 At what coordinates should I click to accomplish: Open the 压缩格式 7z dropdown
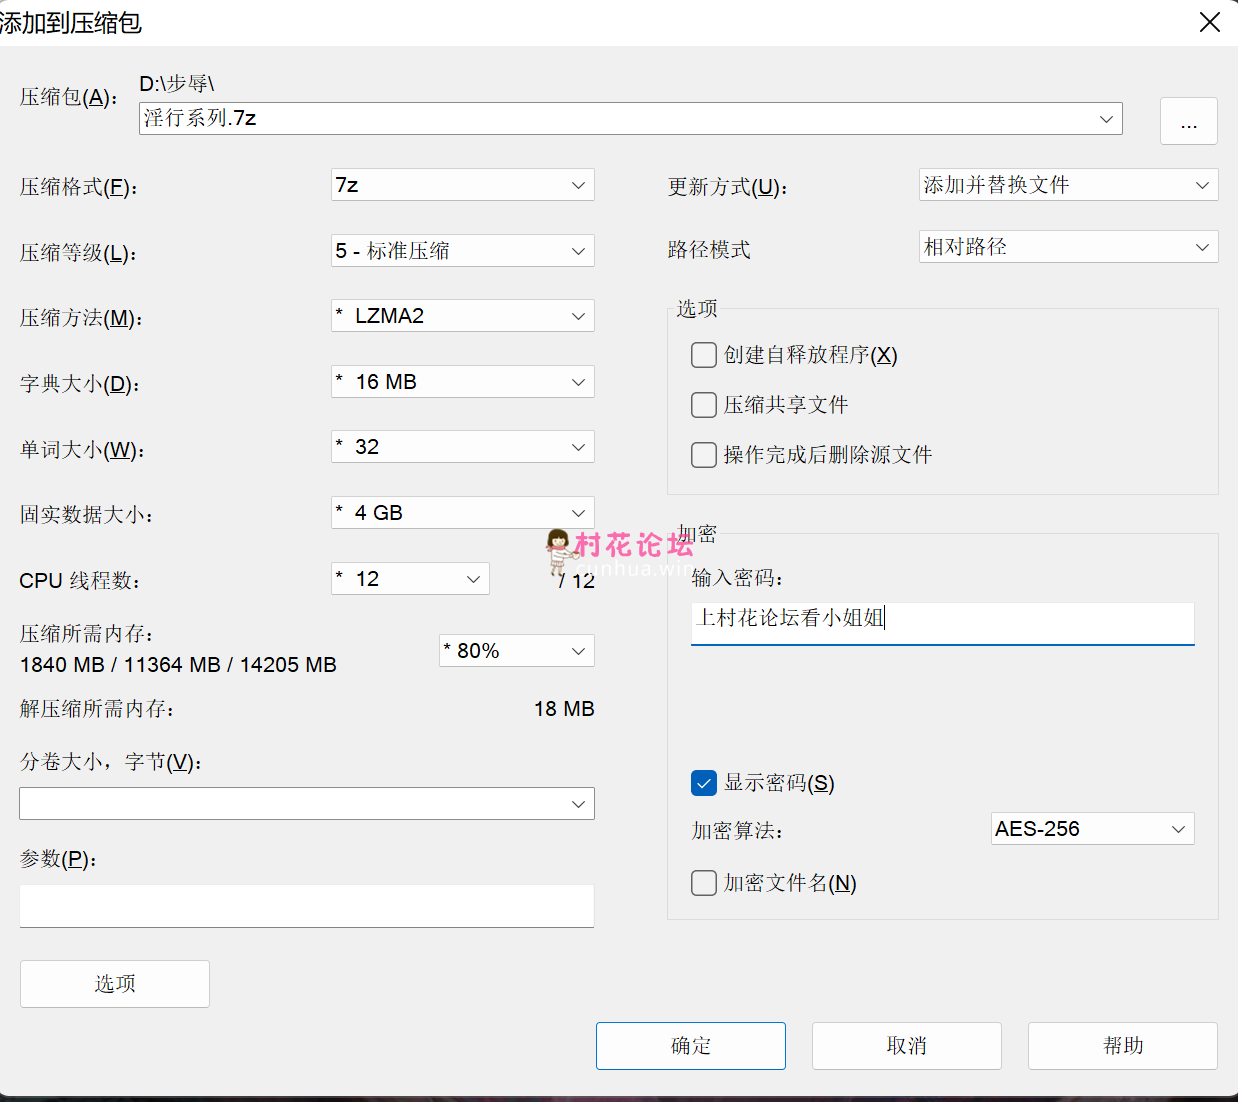coord(462,185)
